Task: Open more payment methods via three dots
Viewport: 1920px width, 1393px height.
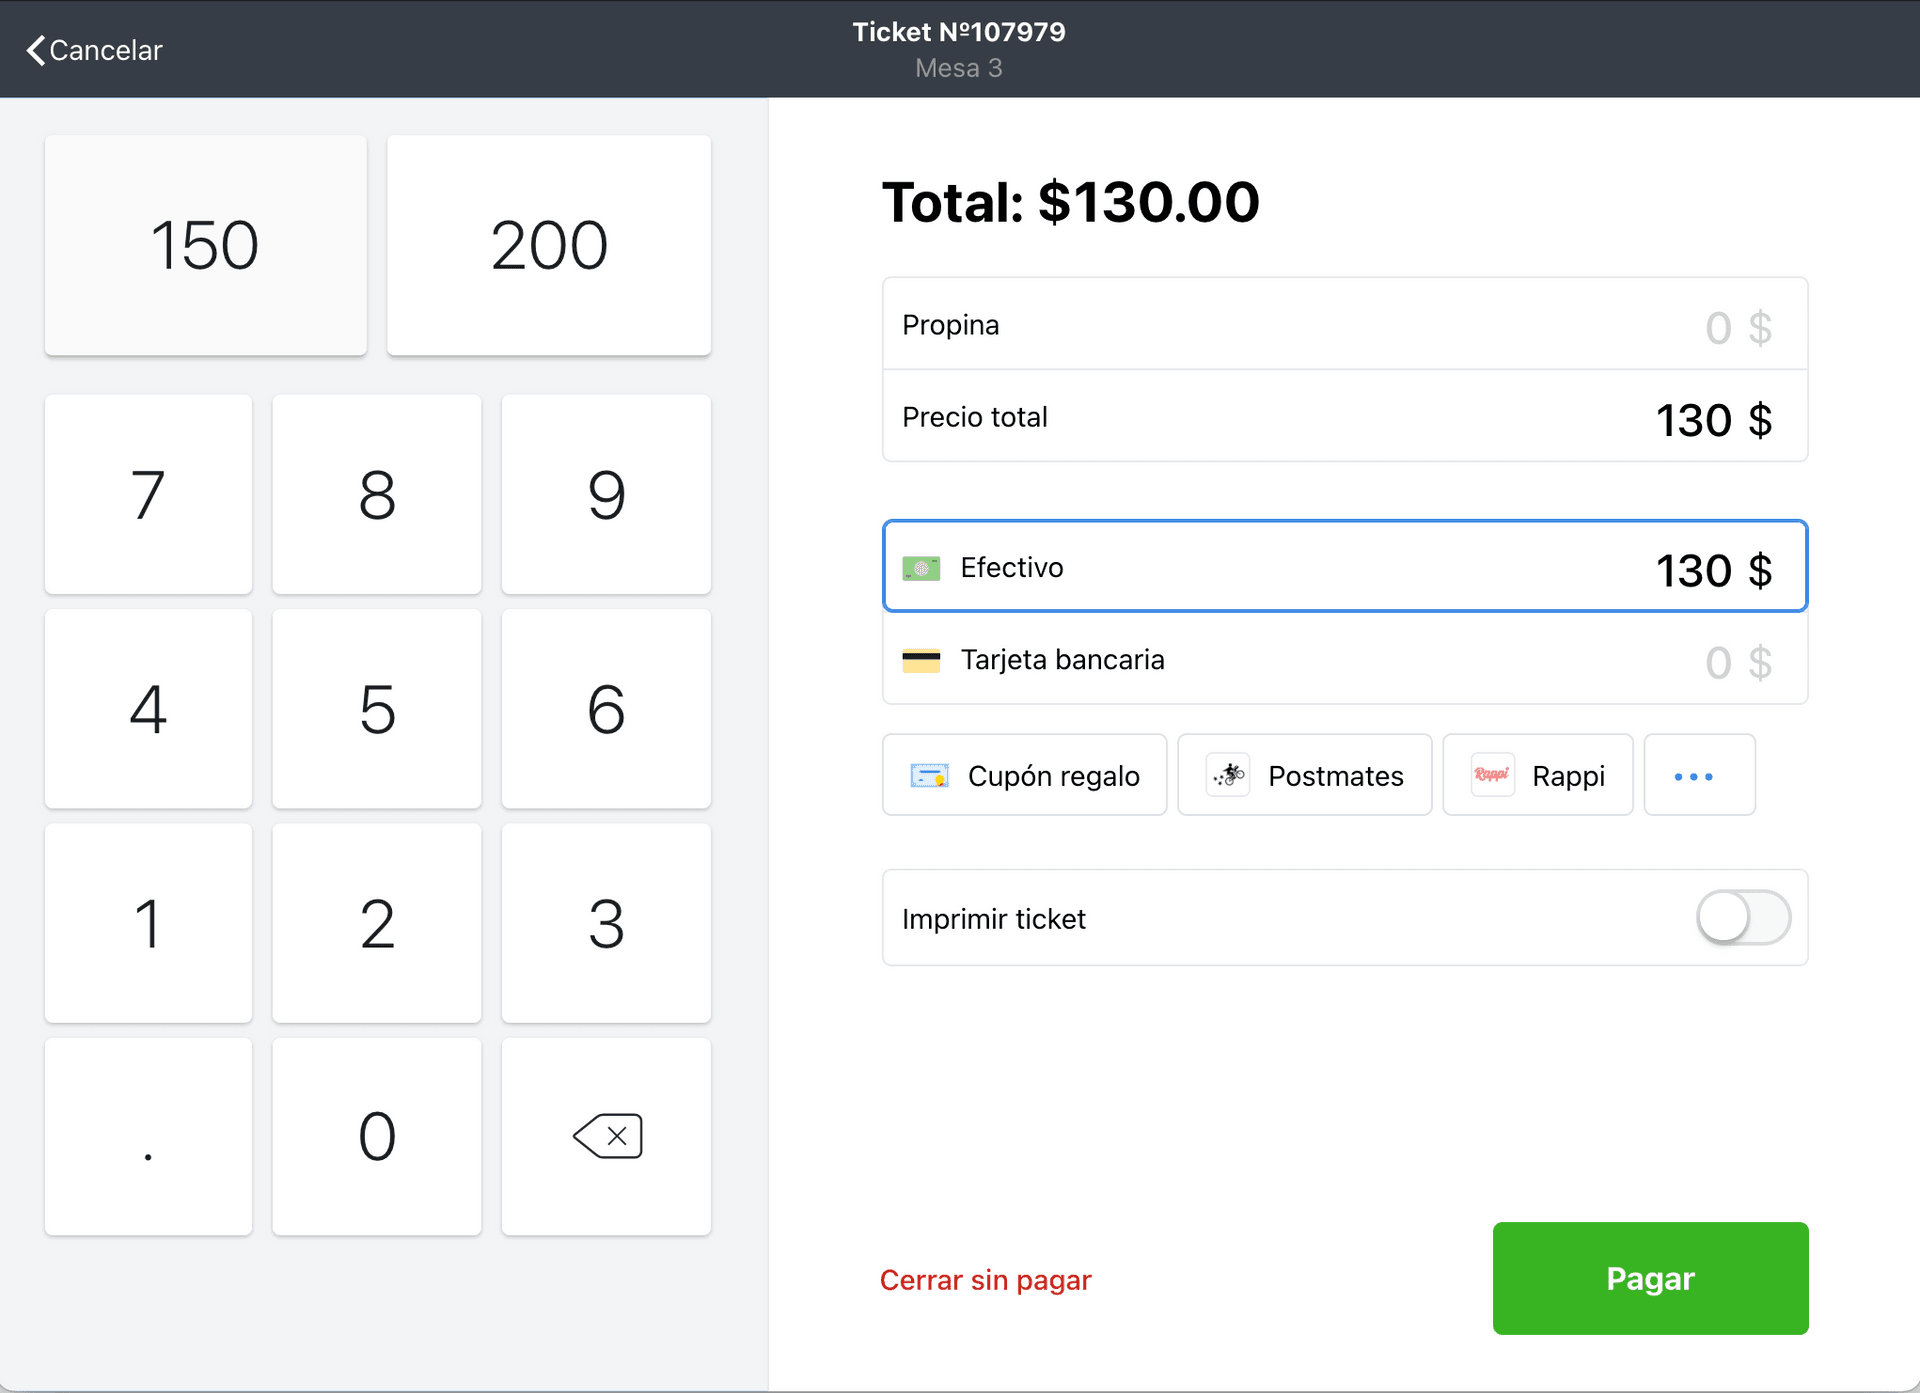Action: coord(1699,776)
